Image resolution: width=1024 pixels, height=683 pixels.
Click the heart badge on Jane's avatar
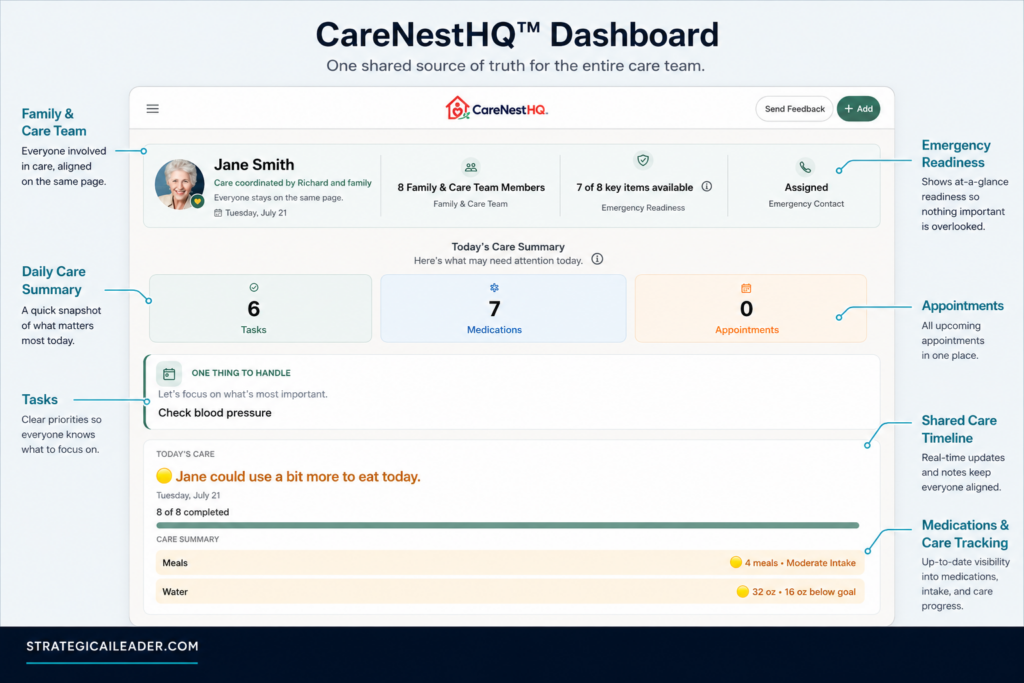(197, 202)
